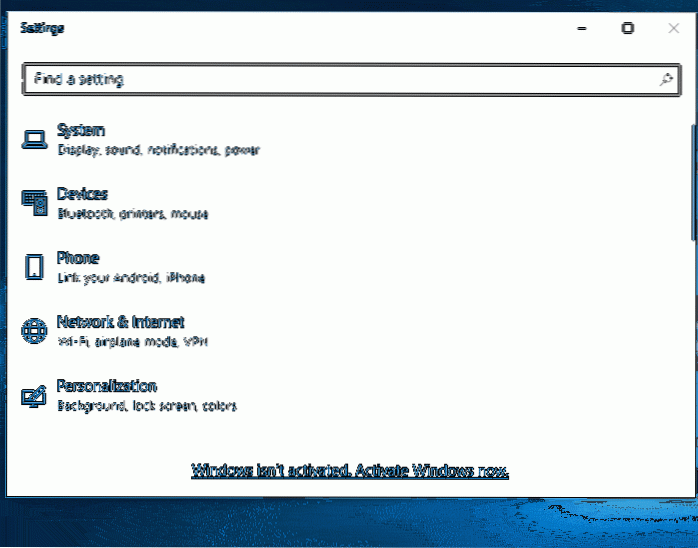Click 'Display, sound, notifications, power' description
Image resolution: width=698 pixels, height=548 pixels.
(x=158, y=150)
